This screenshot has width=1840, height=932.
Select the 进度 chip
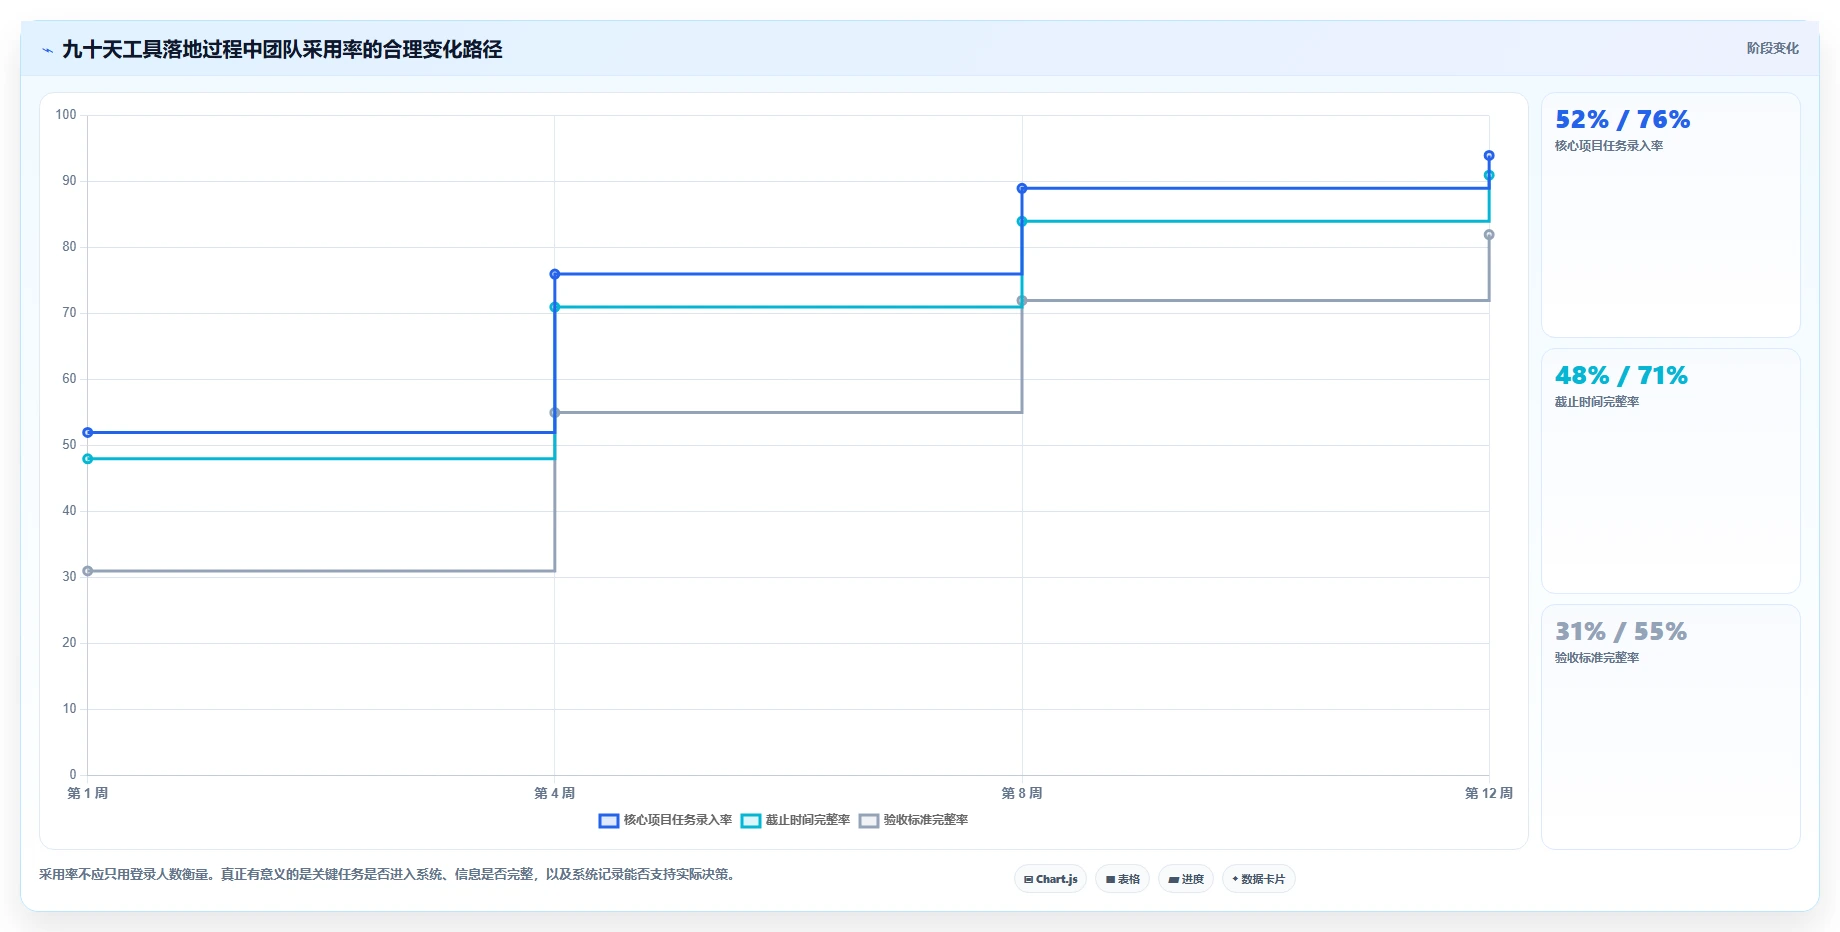click(1186, 879)
